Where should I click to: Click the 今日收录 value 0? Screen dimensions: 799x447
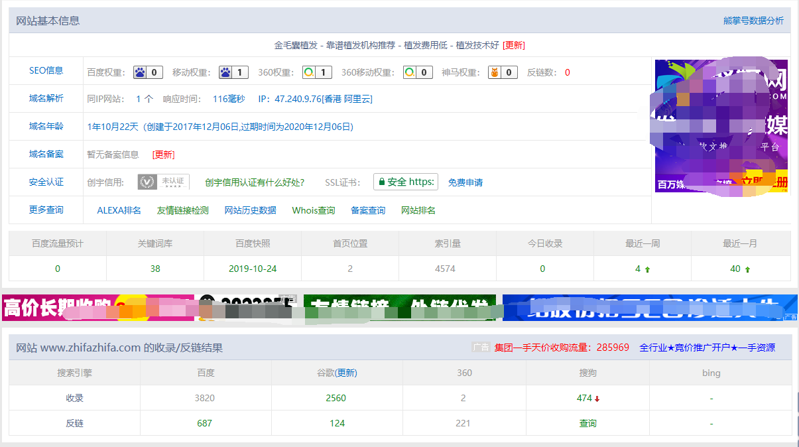point(542,269)
